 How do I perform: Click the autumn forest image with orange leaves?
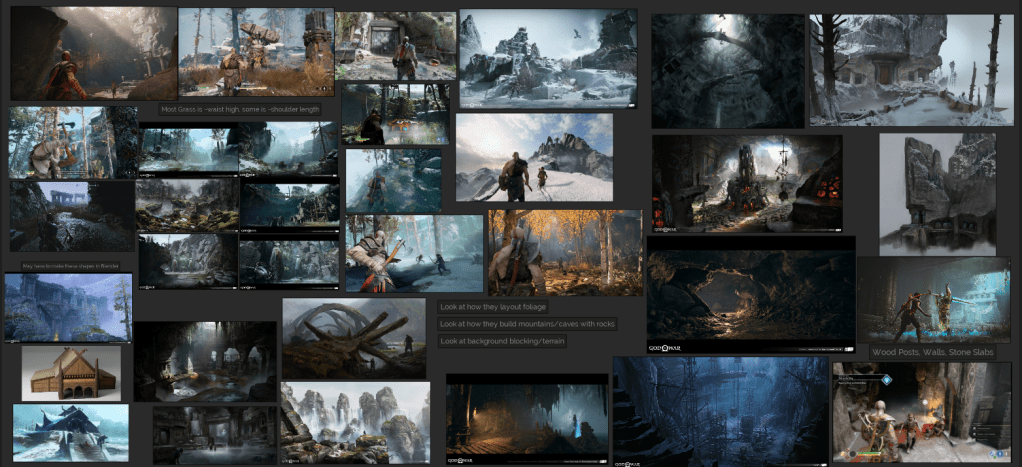[565, 252]
